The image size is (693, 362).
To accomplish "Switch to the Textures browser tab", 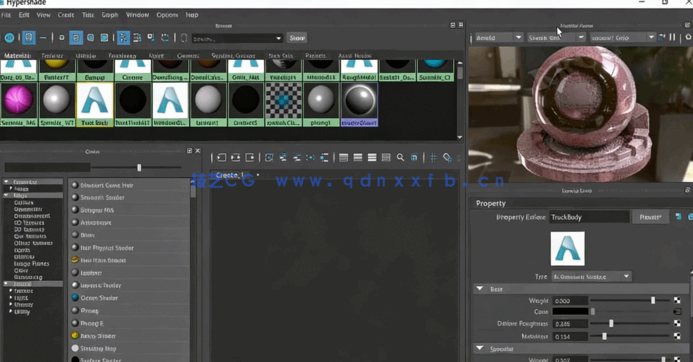I will 52,56.
